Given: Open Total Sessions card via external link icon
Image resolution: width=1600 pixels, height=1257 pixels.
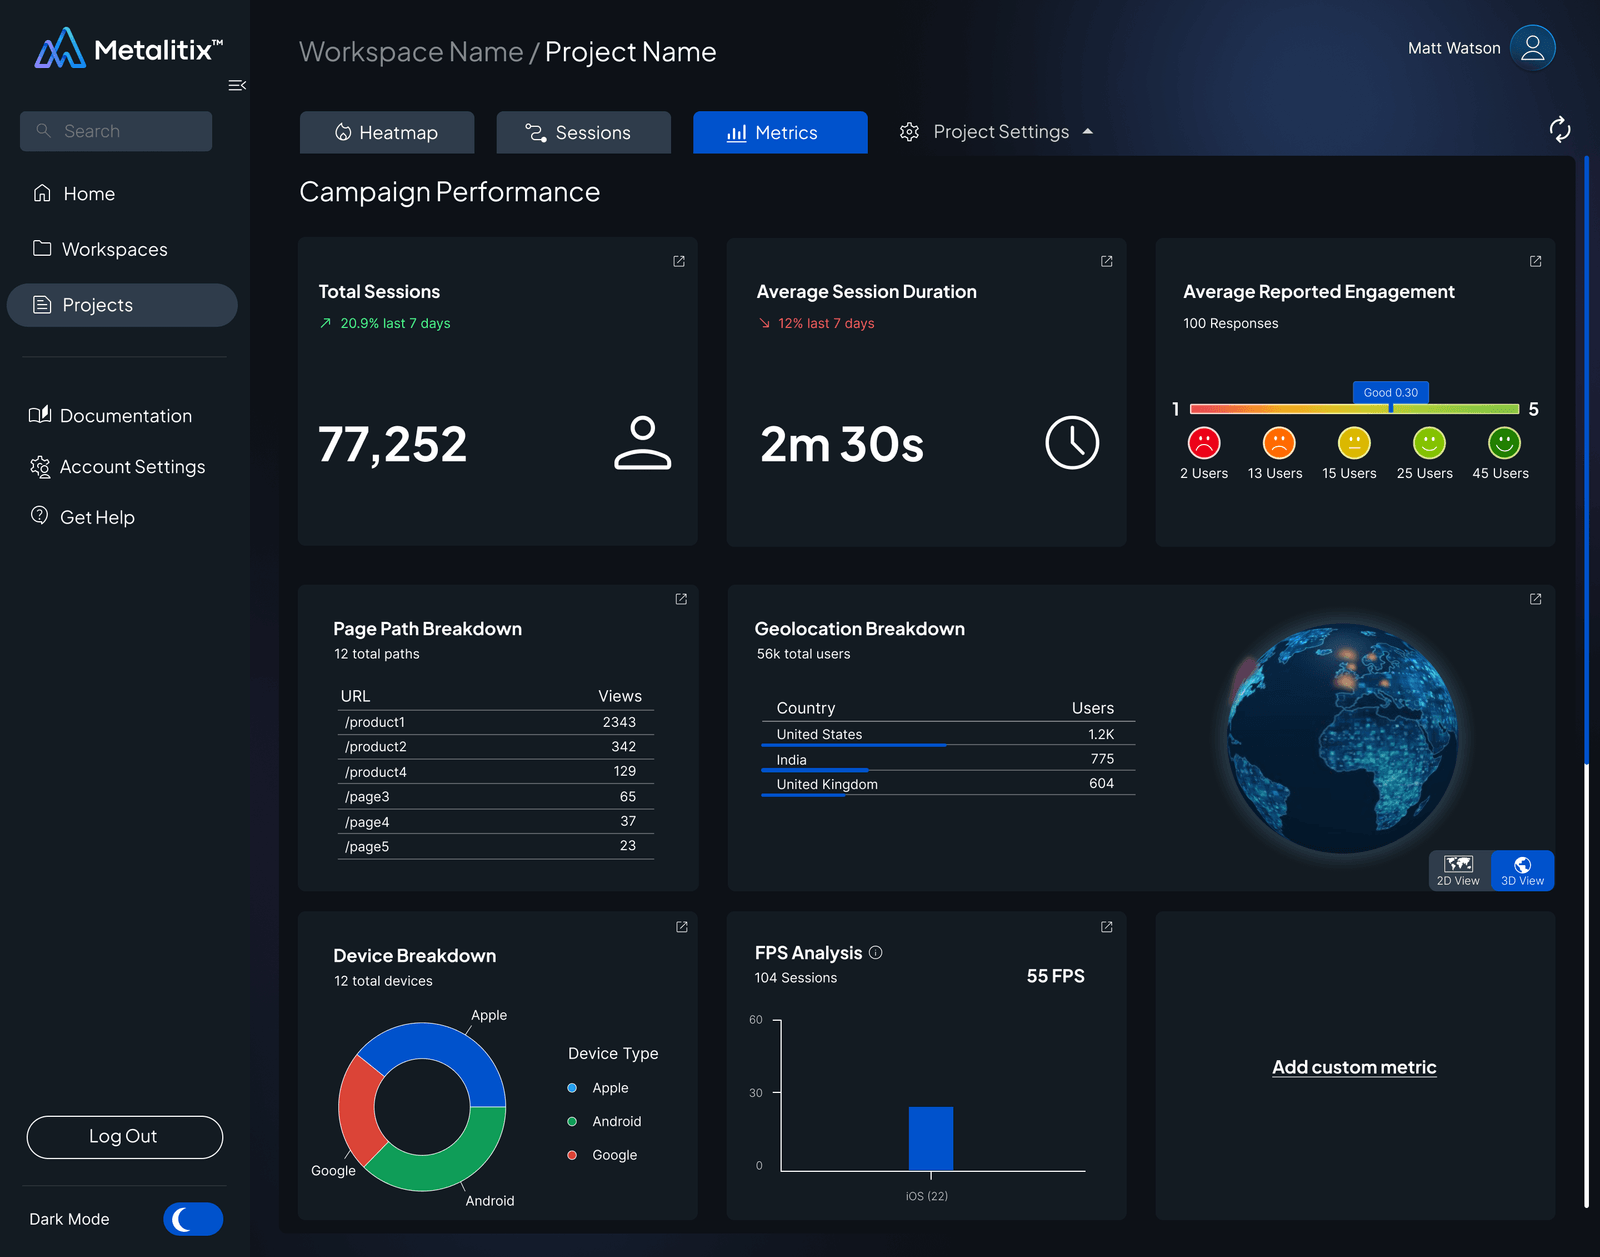Looking at the screenshot, I should tap(678, 261).
